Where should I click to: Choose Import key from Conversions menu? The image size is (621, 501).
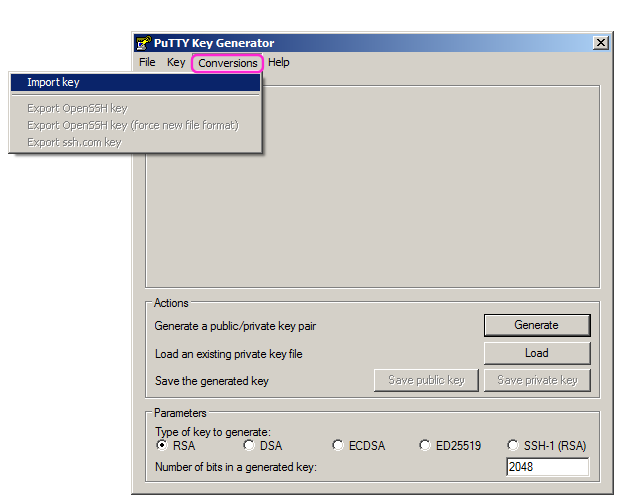pos(135,82)
